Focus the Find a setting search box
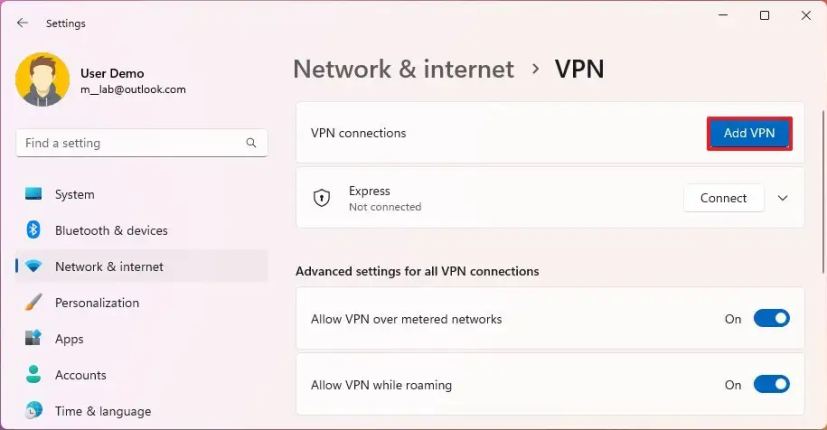The height and width of the screenshot is (430, 827). 130,143
